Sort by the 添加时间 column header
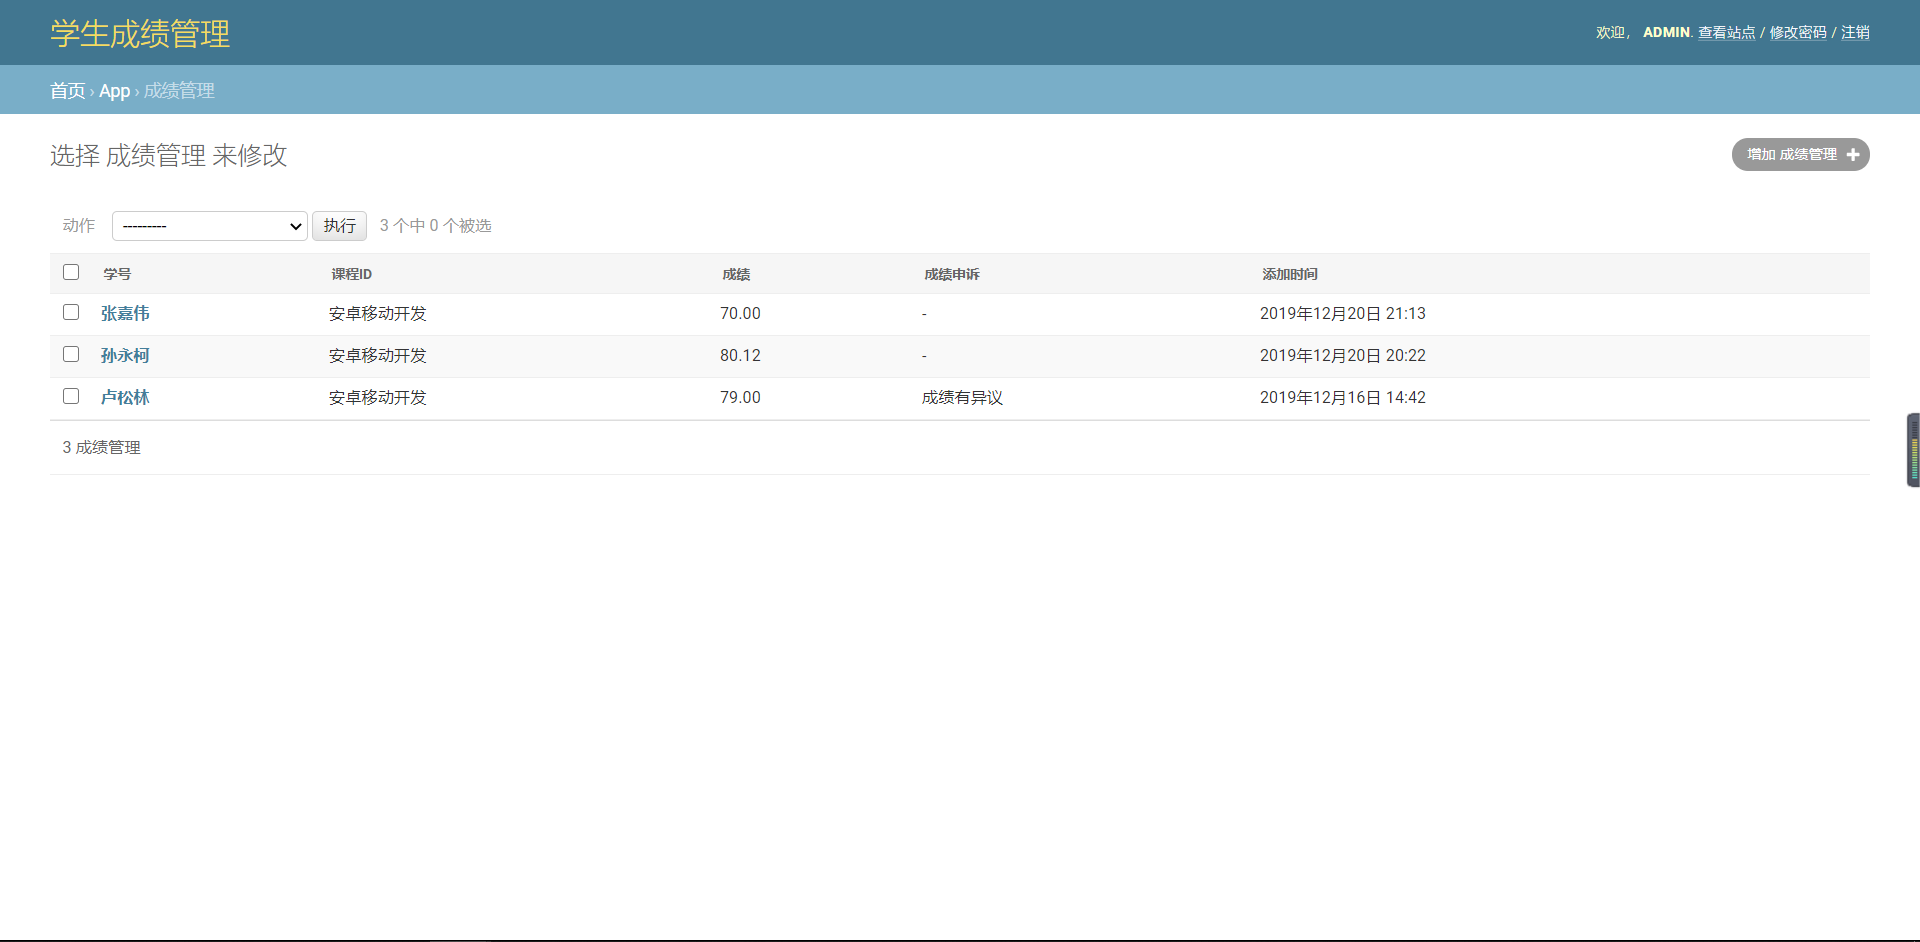 (1290, 274)
